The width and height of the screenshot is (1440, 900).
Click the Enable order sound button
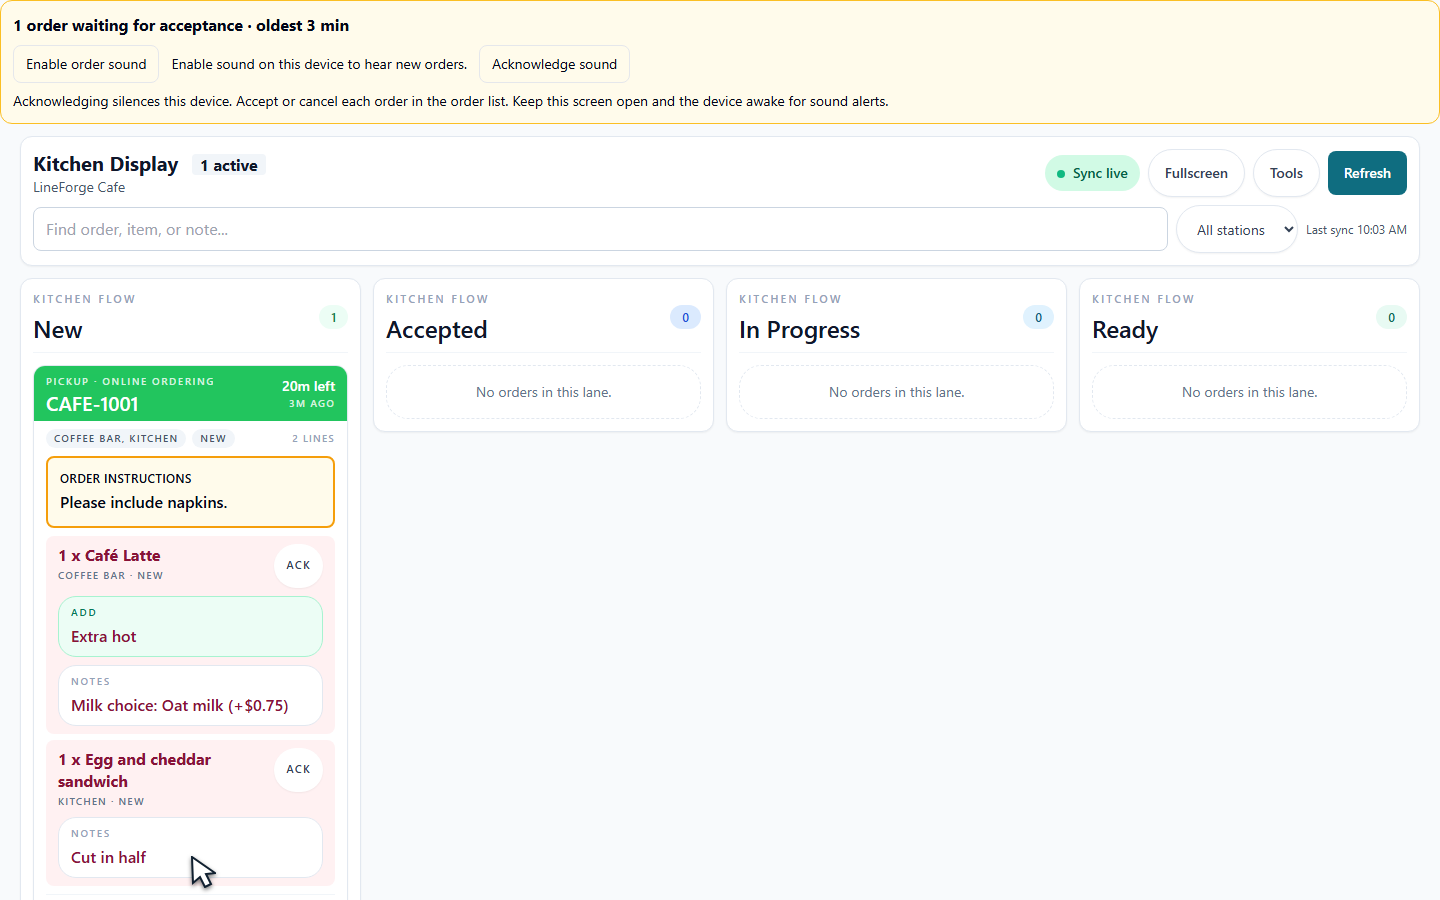coord(86,64)
